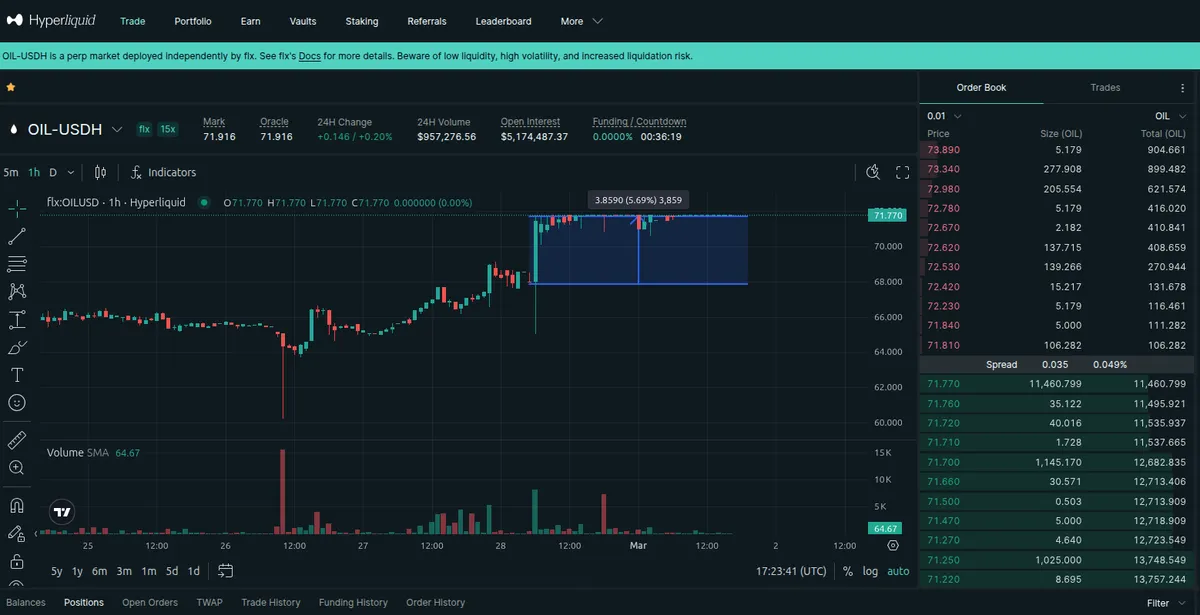Screen dimensions: 1200x615
Task: Open the Funding History tab
Action: [x=353, y=603]
